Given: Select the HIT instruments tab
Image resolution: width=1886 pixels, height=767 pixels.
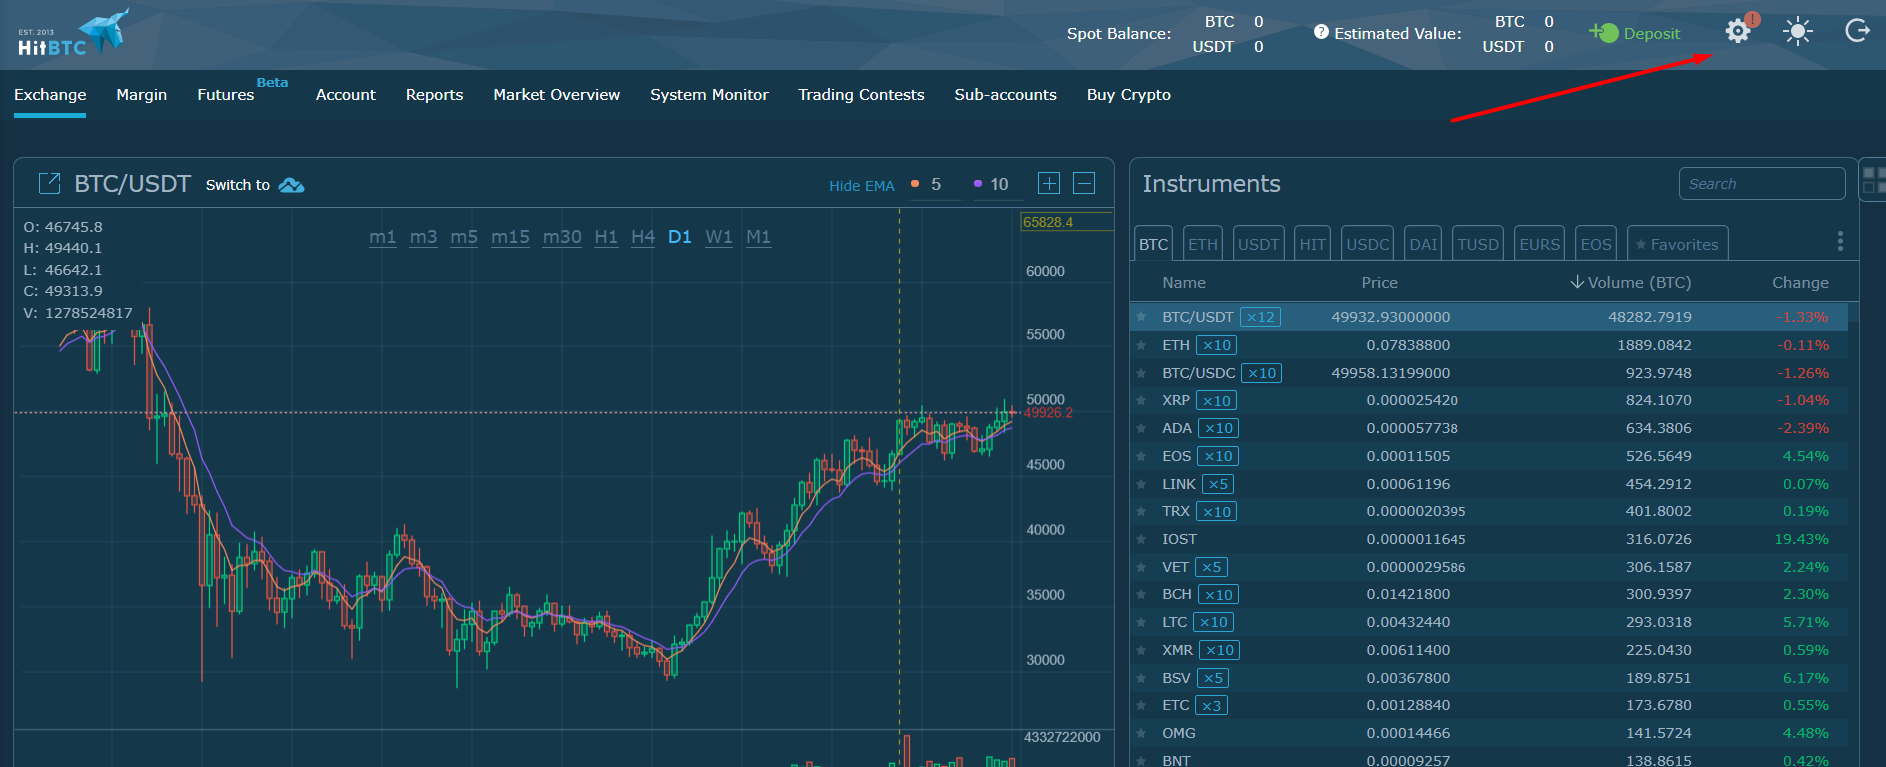Looking at the screenshot, I should [1312, 244].
